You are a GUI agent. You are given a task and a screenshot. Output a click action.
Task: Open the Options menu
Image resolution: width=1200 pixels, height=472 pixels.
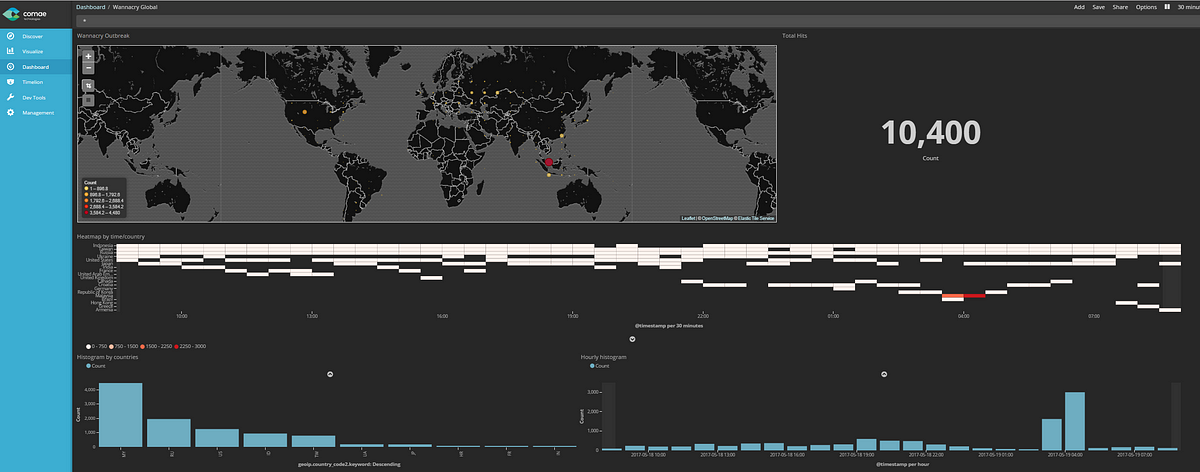point(1146,7)
